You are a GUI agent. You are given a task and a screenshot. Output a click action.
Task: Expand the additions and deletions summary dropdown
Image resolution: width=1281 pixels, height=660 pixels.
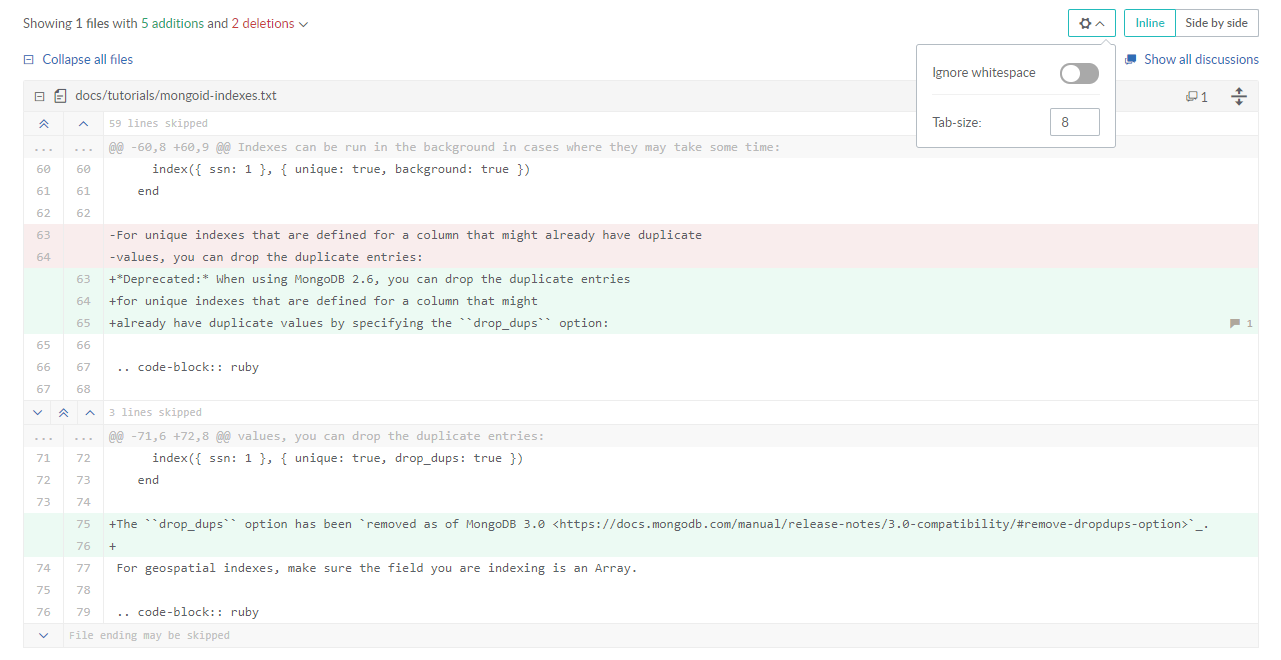tap(304, 24)
